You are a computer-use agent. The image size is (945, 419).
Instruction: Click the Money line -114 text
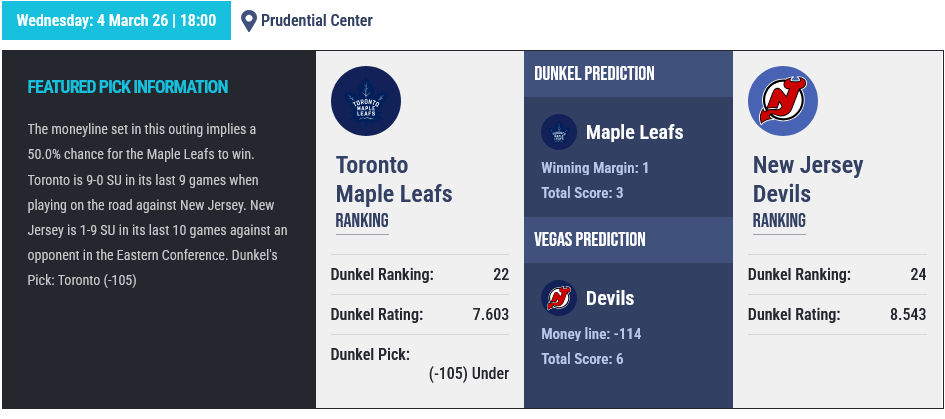pyautogui.click(x=591, y=334)
